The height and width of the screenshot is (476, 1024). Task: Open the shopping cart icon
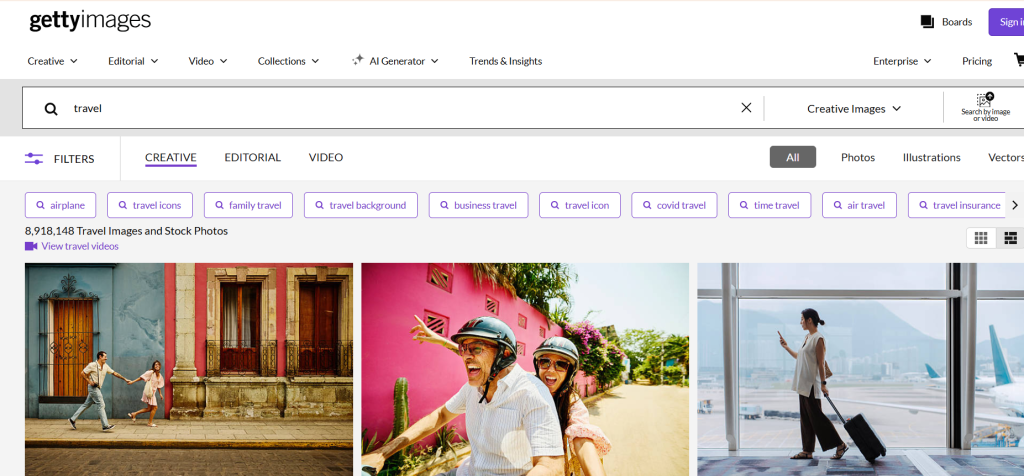point(1019,60)
